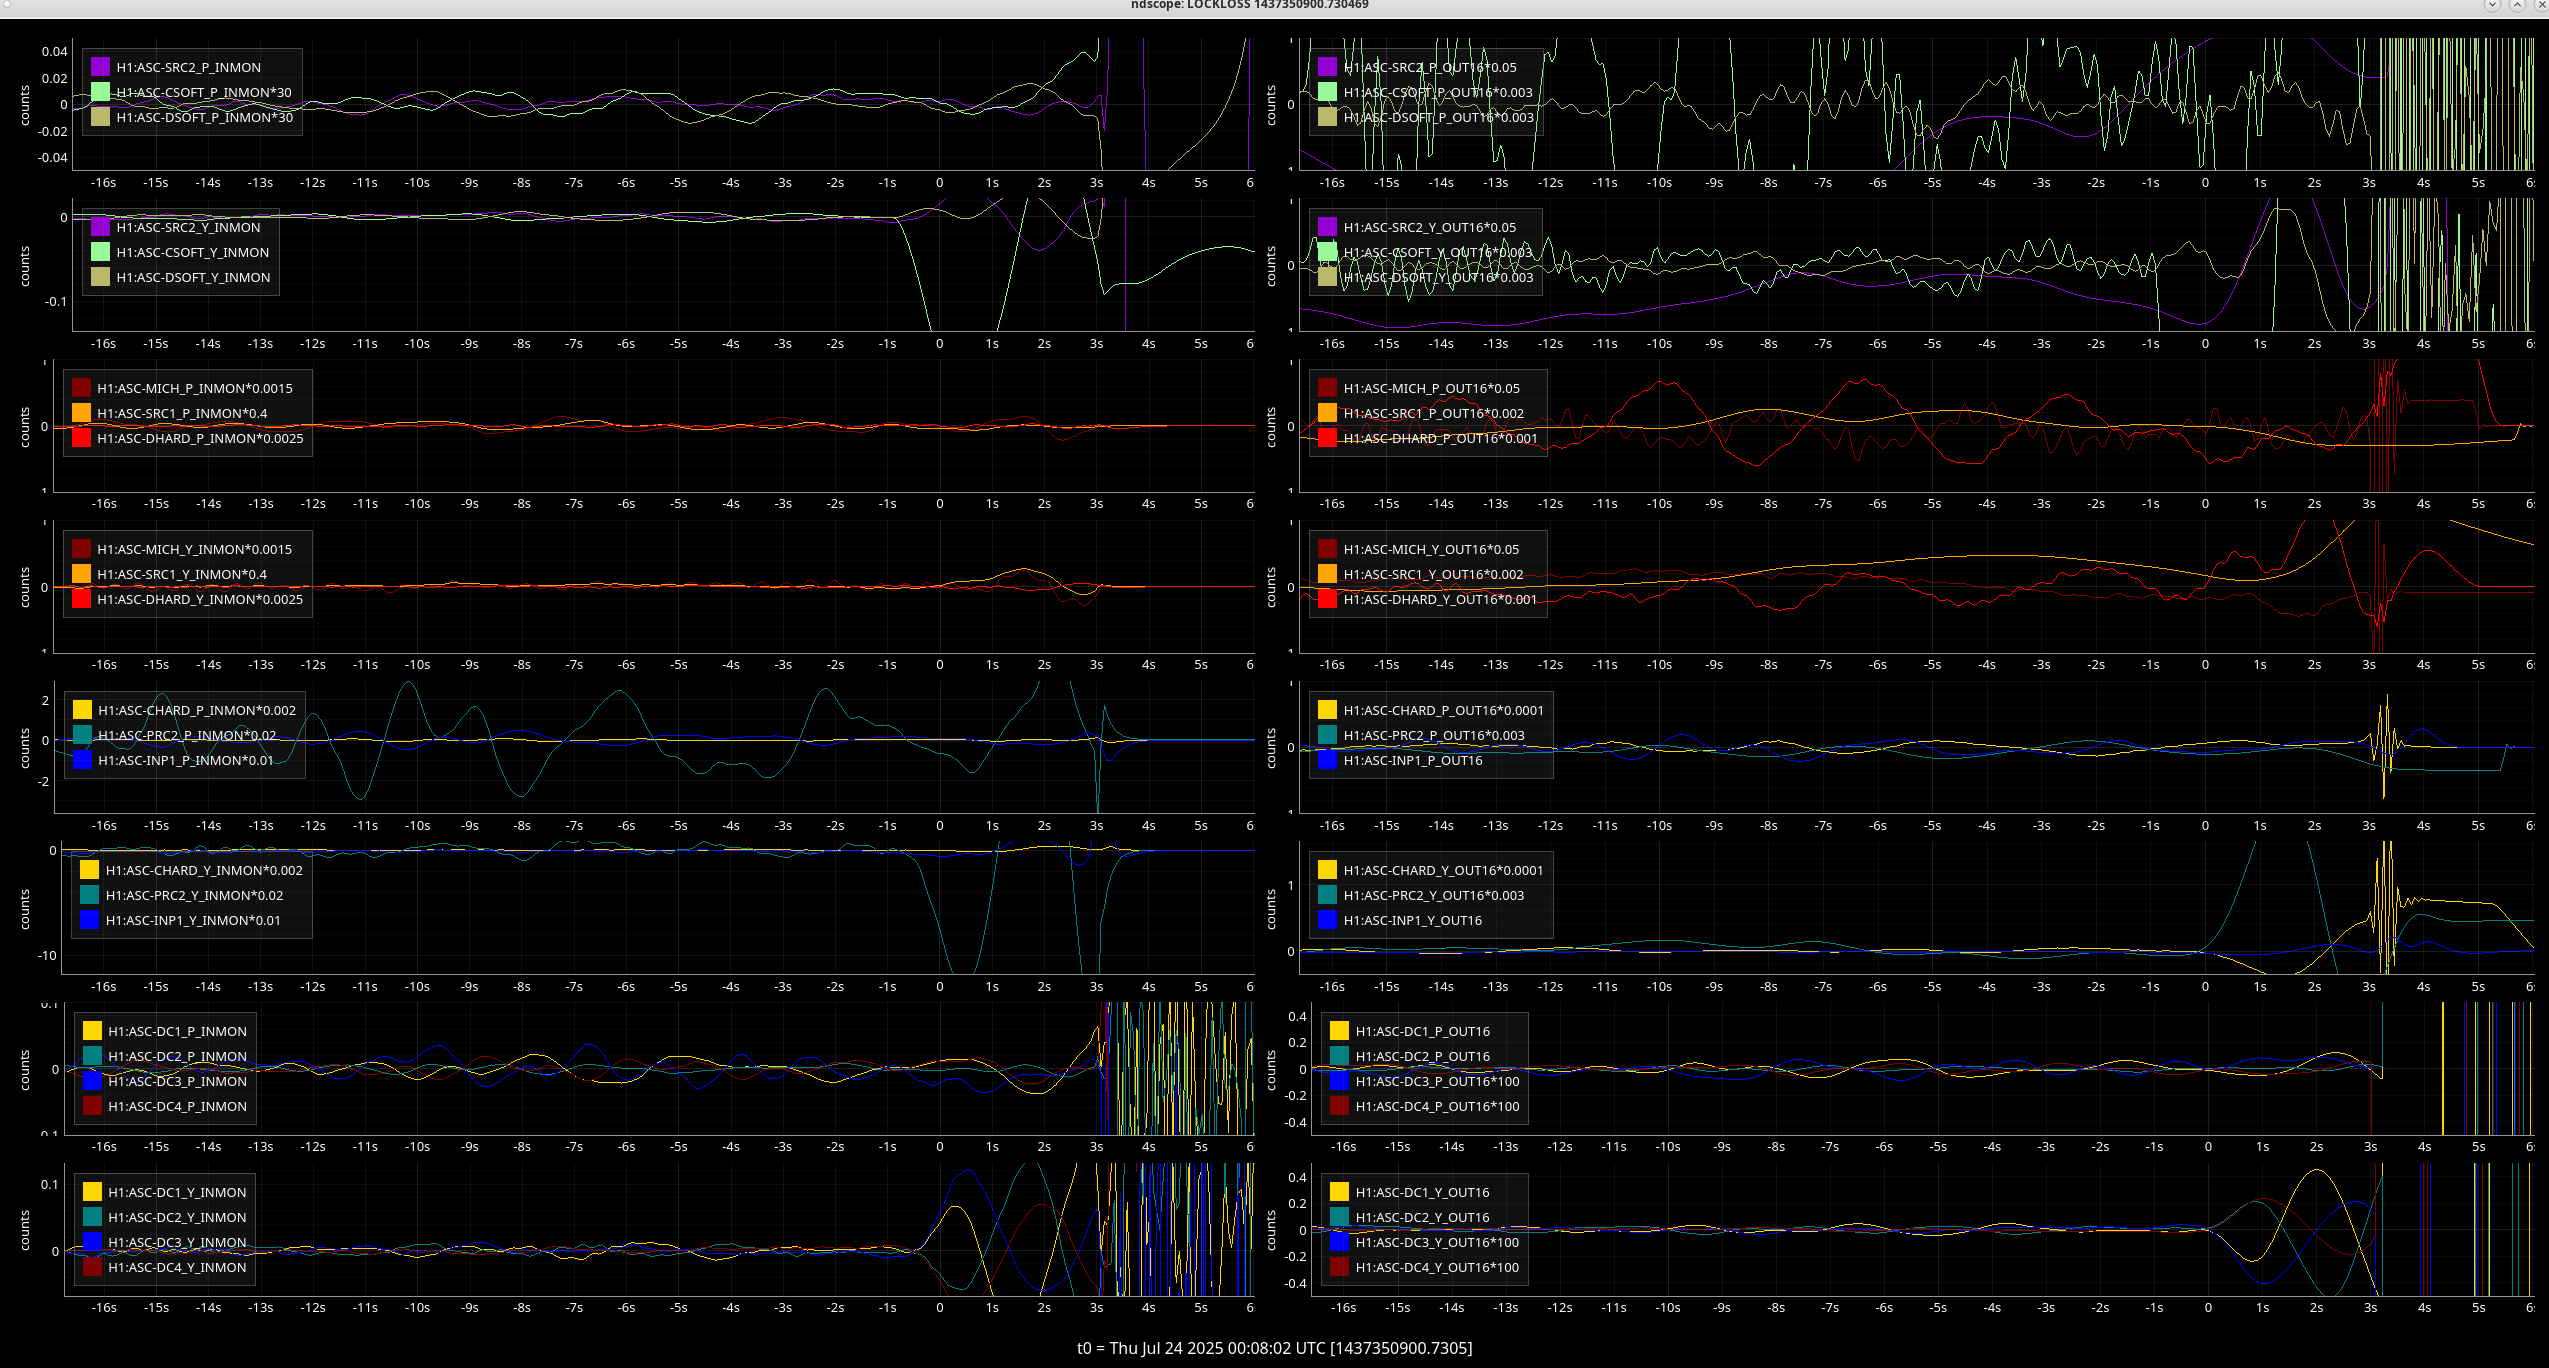Image resolution: width=2549 pixels, height=1368 pixels.
Task: Select the H1:ASC-DC4_Y_INMON legend label
Action: 177,1267
